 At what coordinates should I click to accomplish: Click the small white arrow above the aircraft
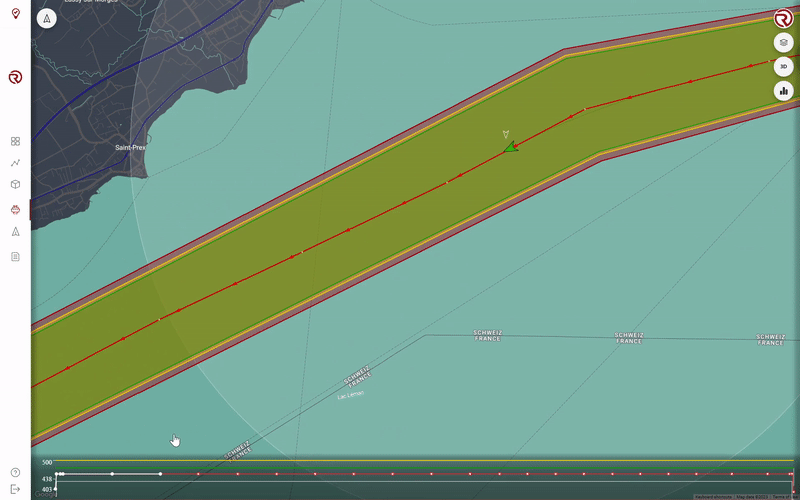(506, 134)
